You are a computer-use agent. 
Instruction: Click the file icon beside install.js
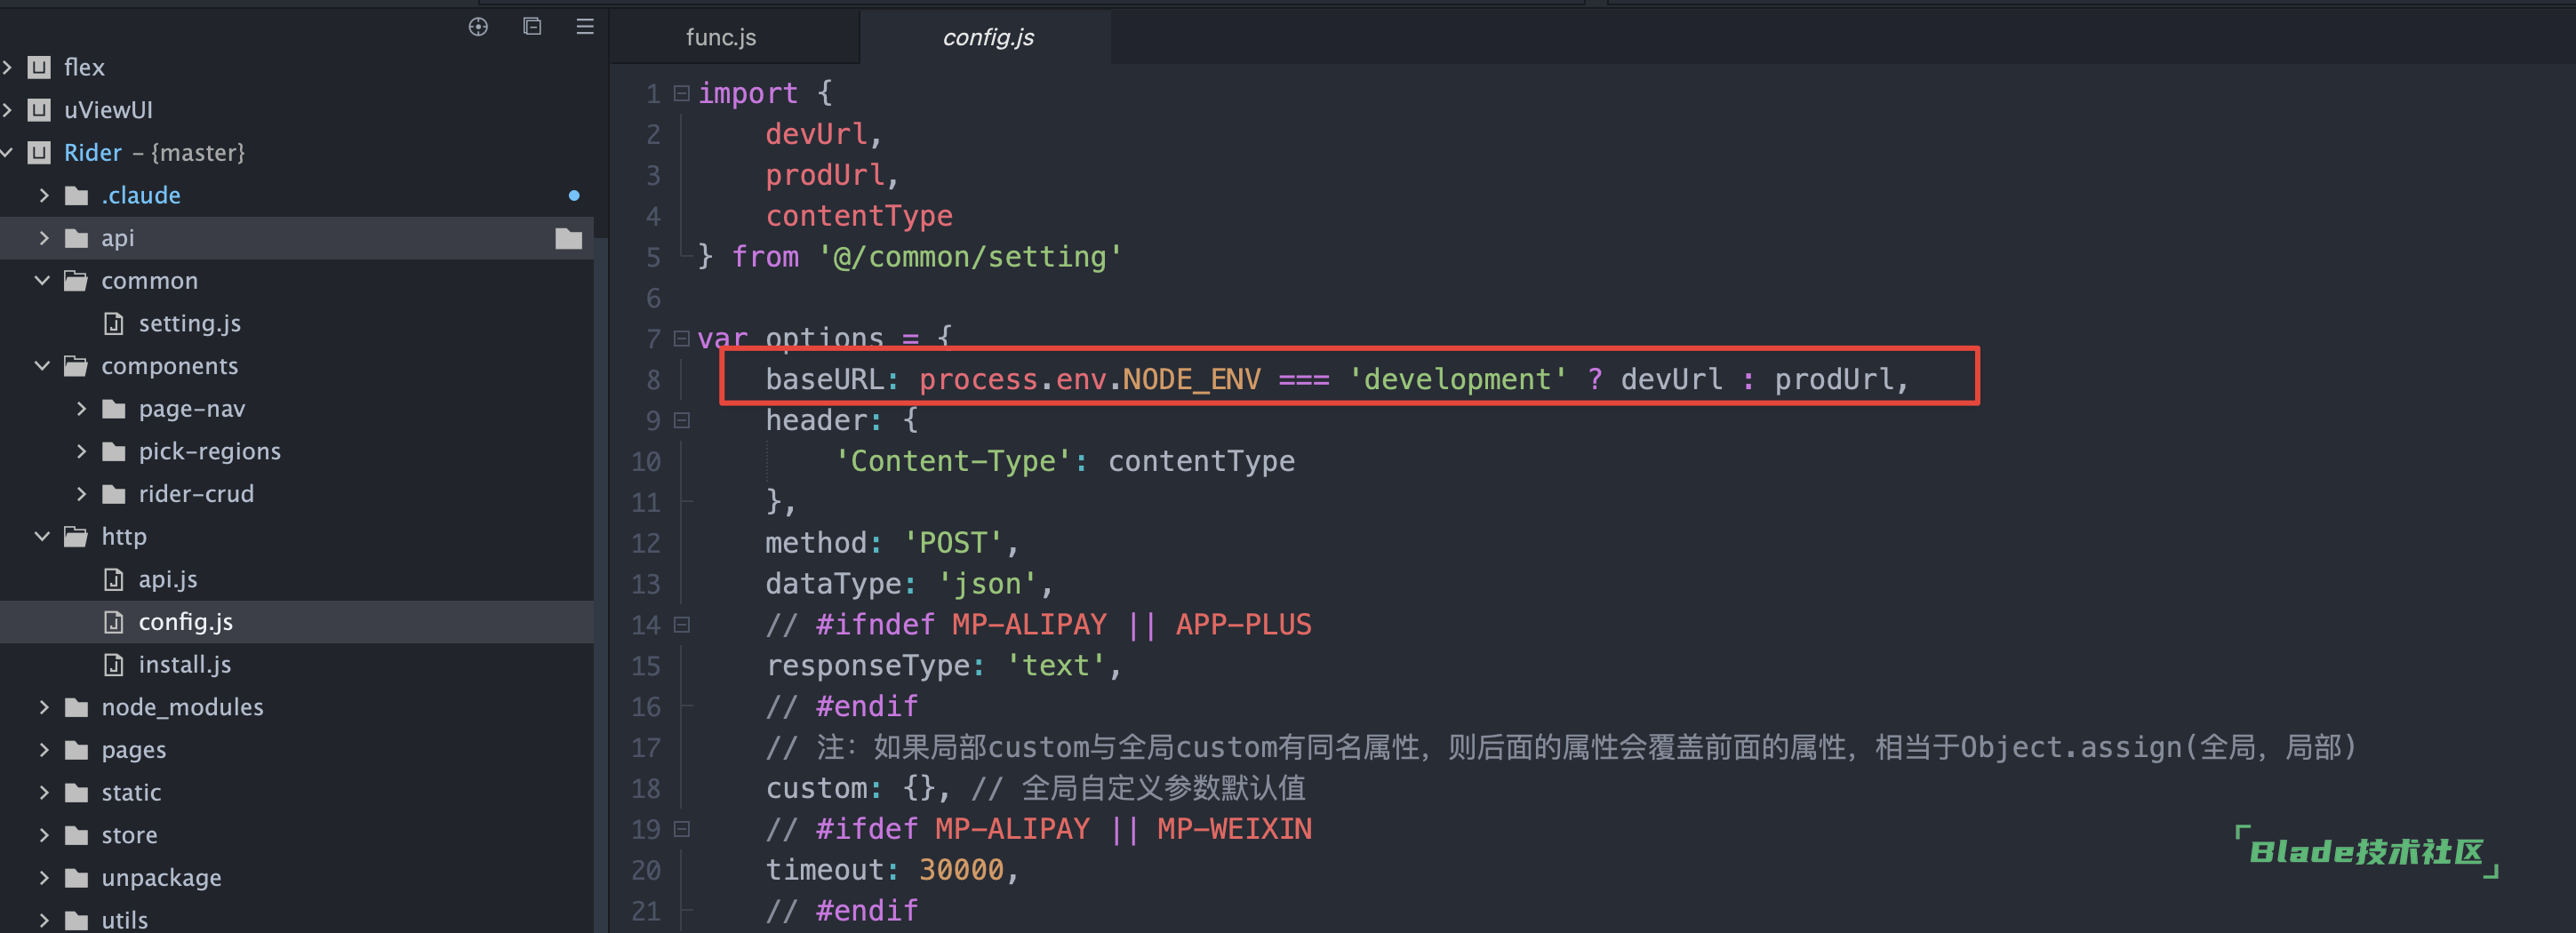click(x=113, y=664)
